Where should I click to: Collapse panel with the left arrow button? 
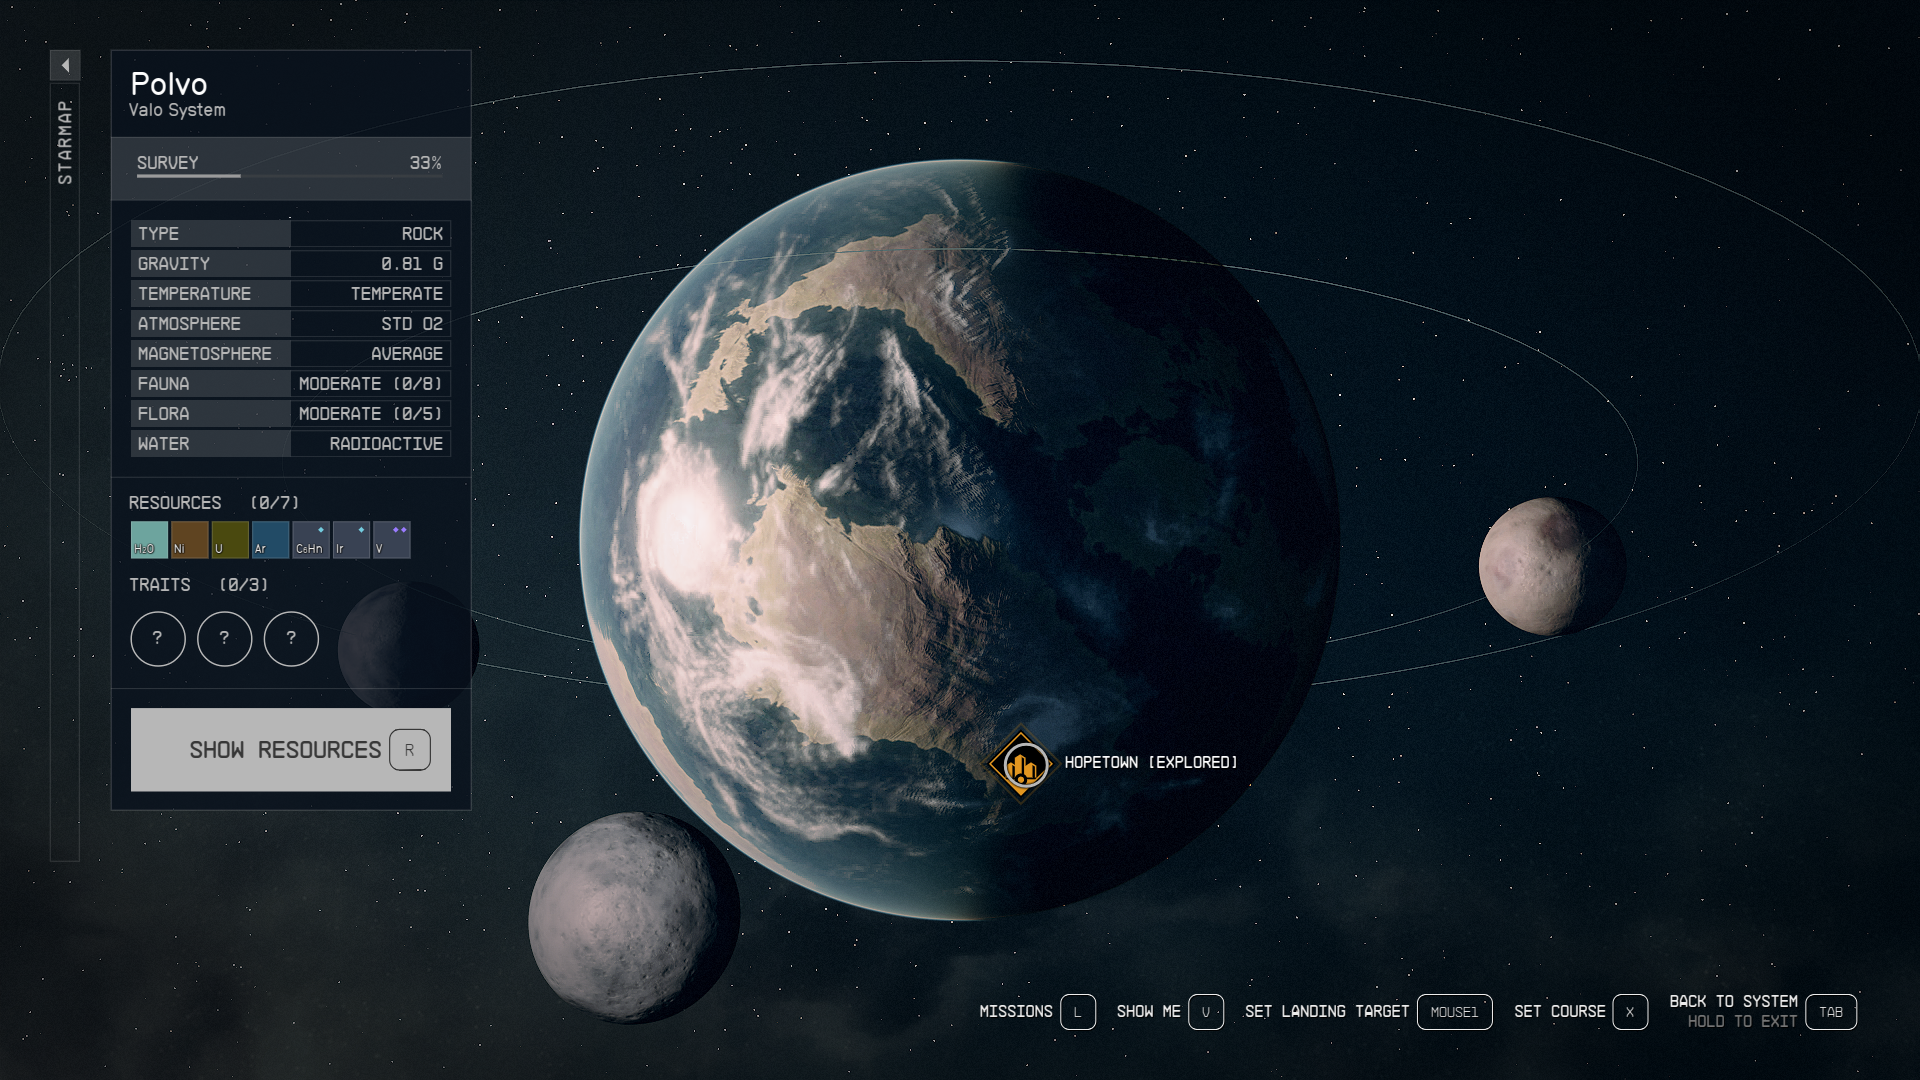coord(65,66)
